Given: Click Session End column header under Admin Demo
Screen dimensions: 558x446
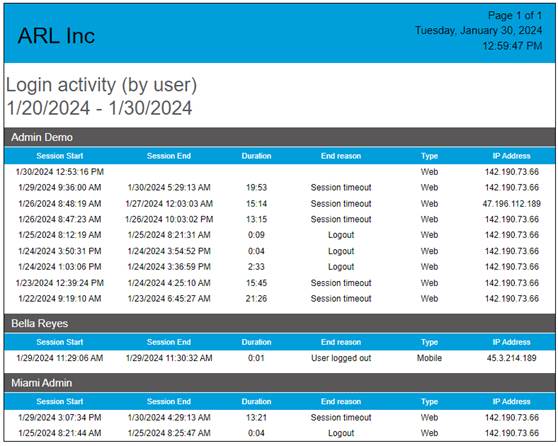Looking at the screenshot, I should (169, 156).
